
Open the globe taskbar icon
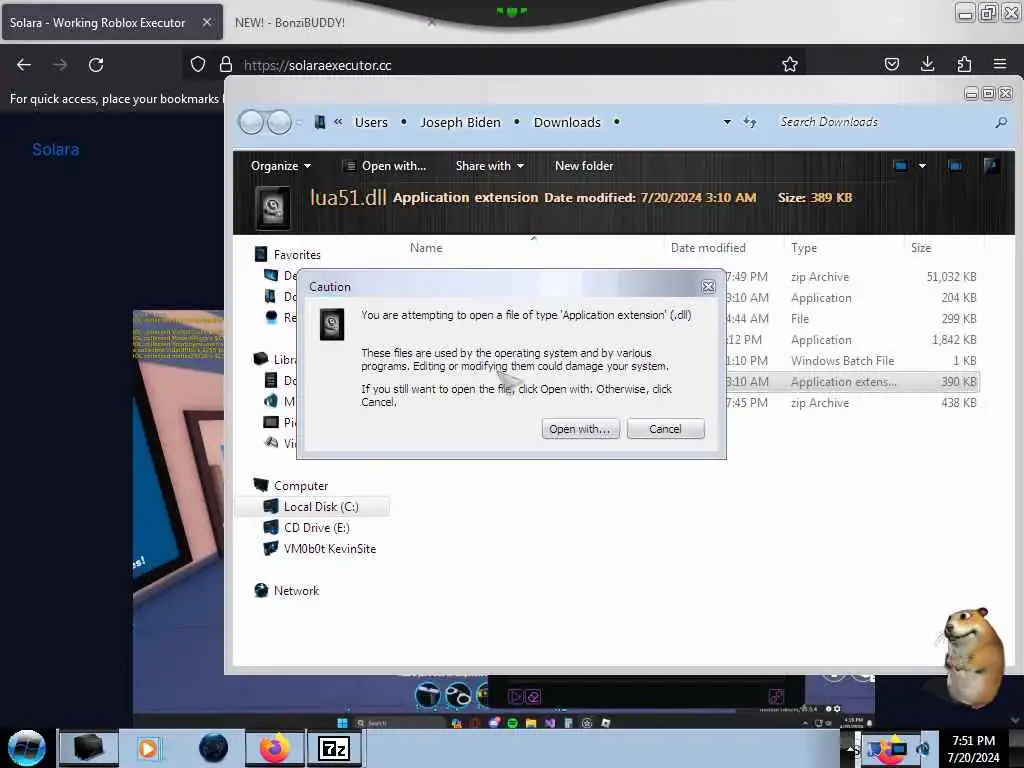coord(214,748)
